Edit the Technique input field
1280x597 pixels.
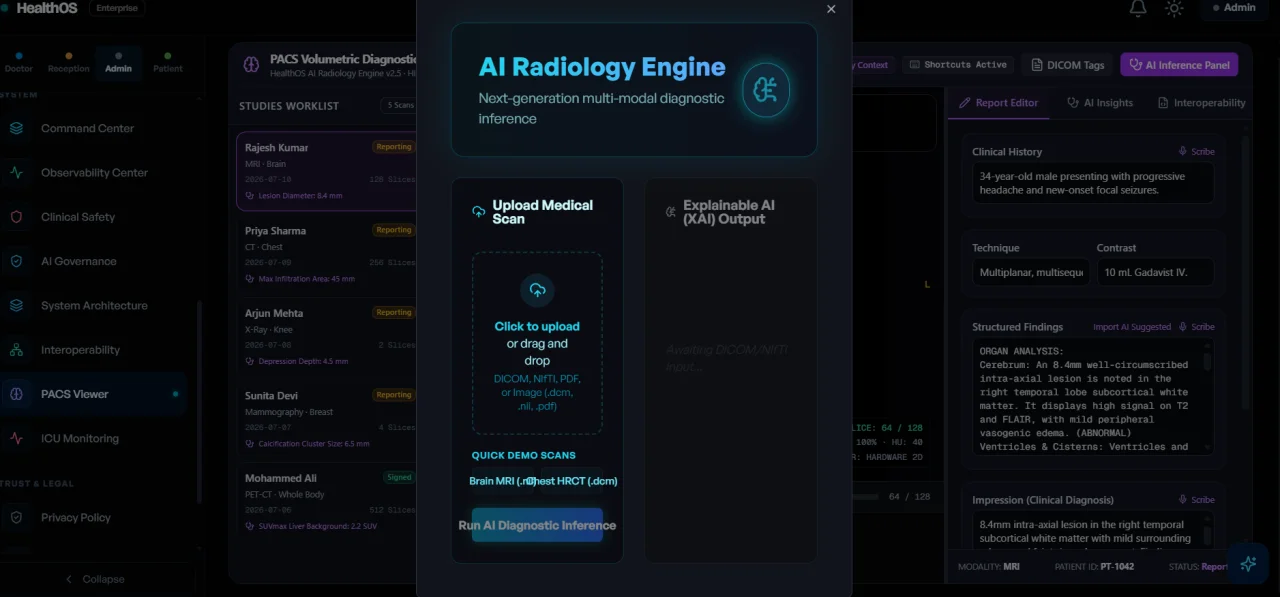point(1029,272)
